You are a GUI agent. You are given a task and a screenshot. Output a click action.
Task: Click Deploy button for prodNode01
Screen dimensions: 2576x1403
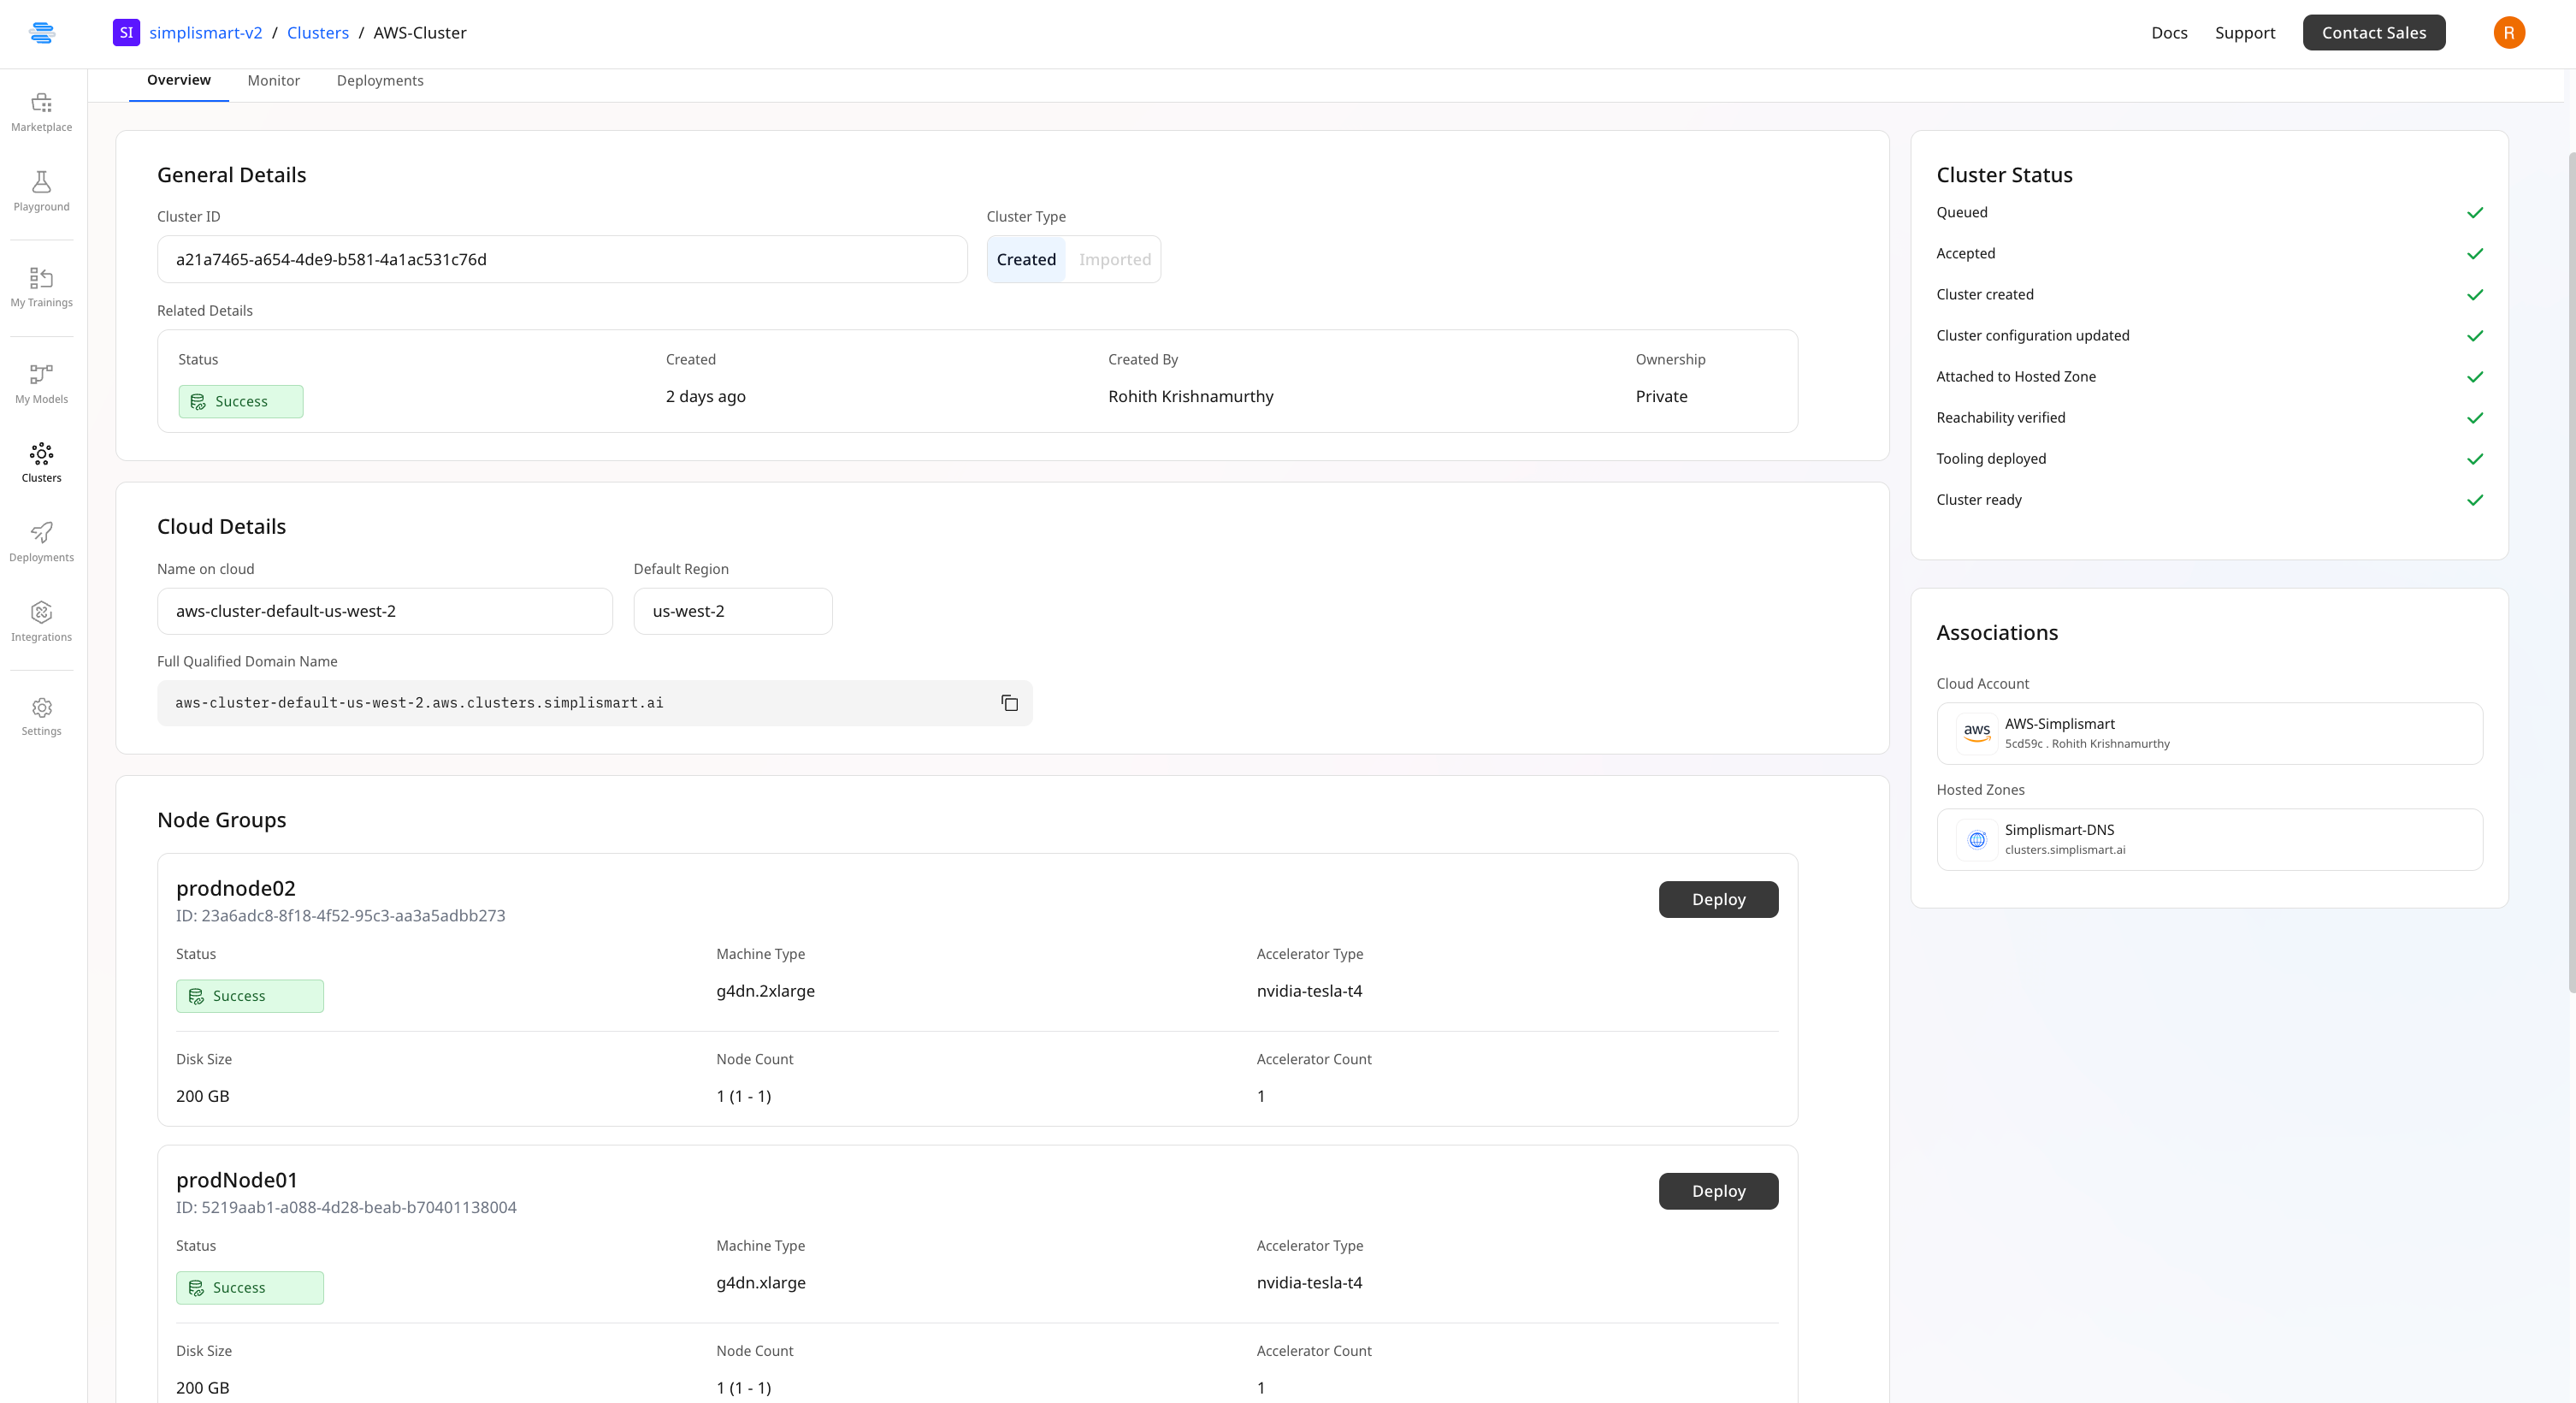1717,1191
